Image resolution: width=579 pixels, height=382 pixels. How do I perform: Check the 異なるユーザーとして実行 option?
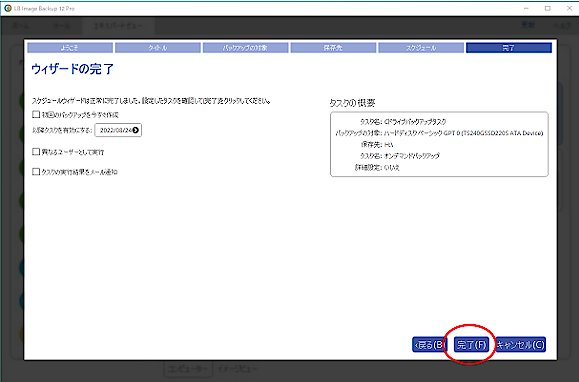(36, 152)
